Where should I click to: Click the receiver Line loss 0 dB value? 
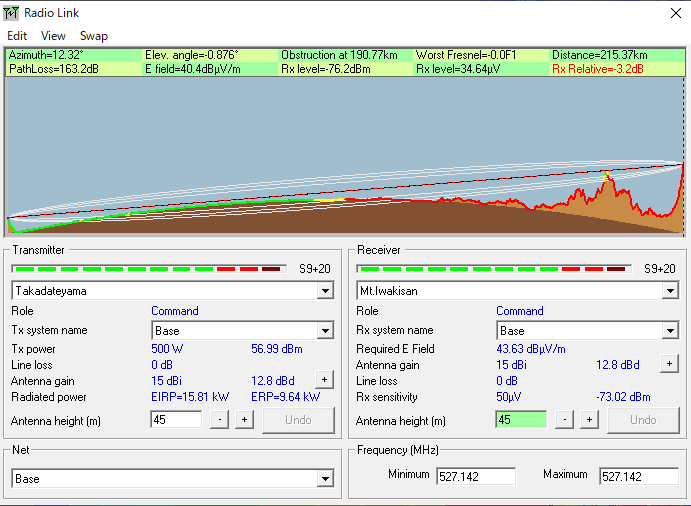507,381
